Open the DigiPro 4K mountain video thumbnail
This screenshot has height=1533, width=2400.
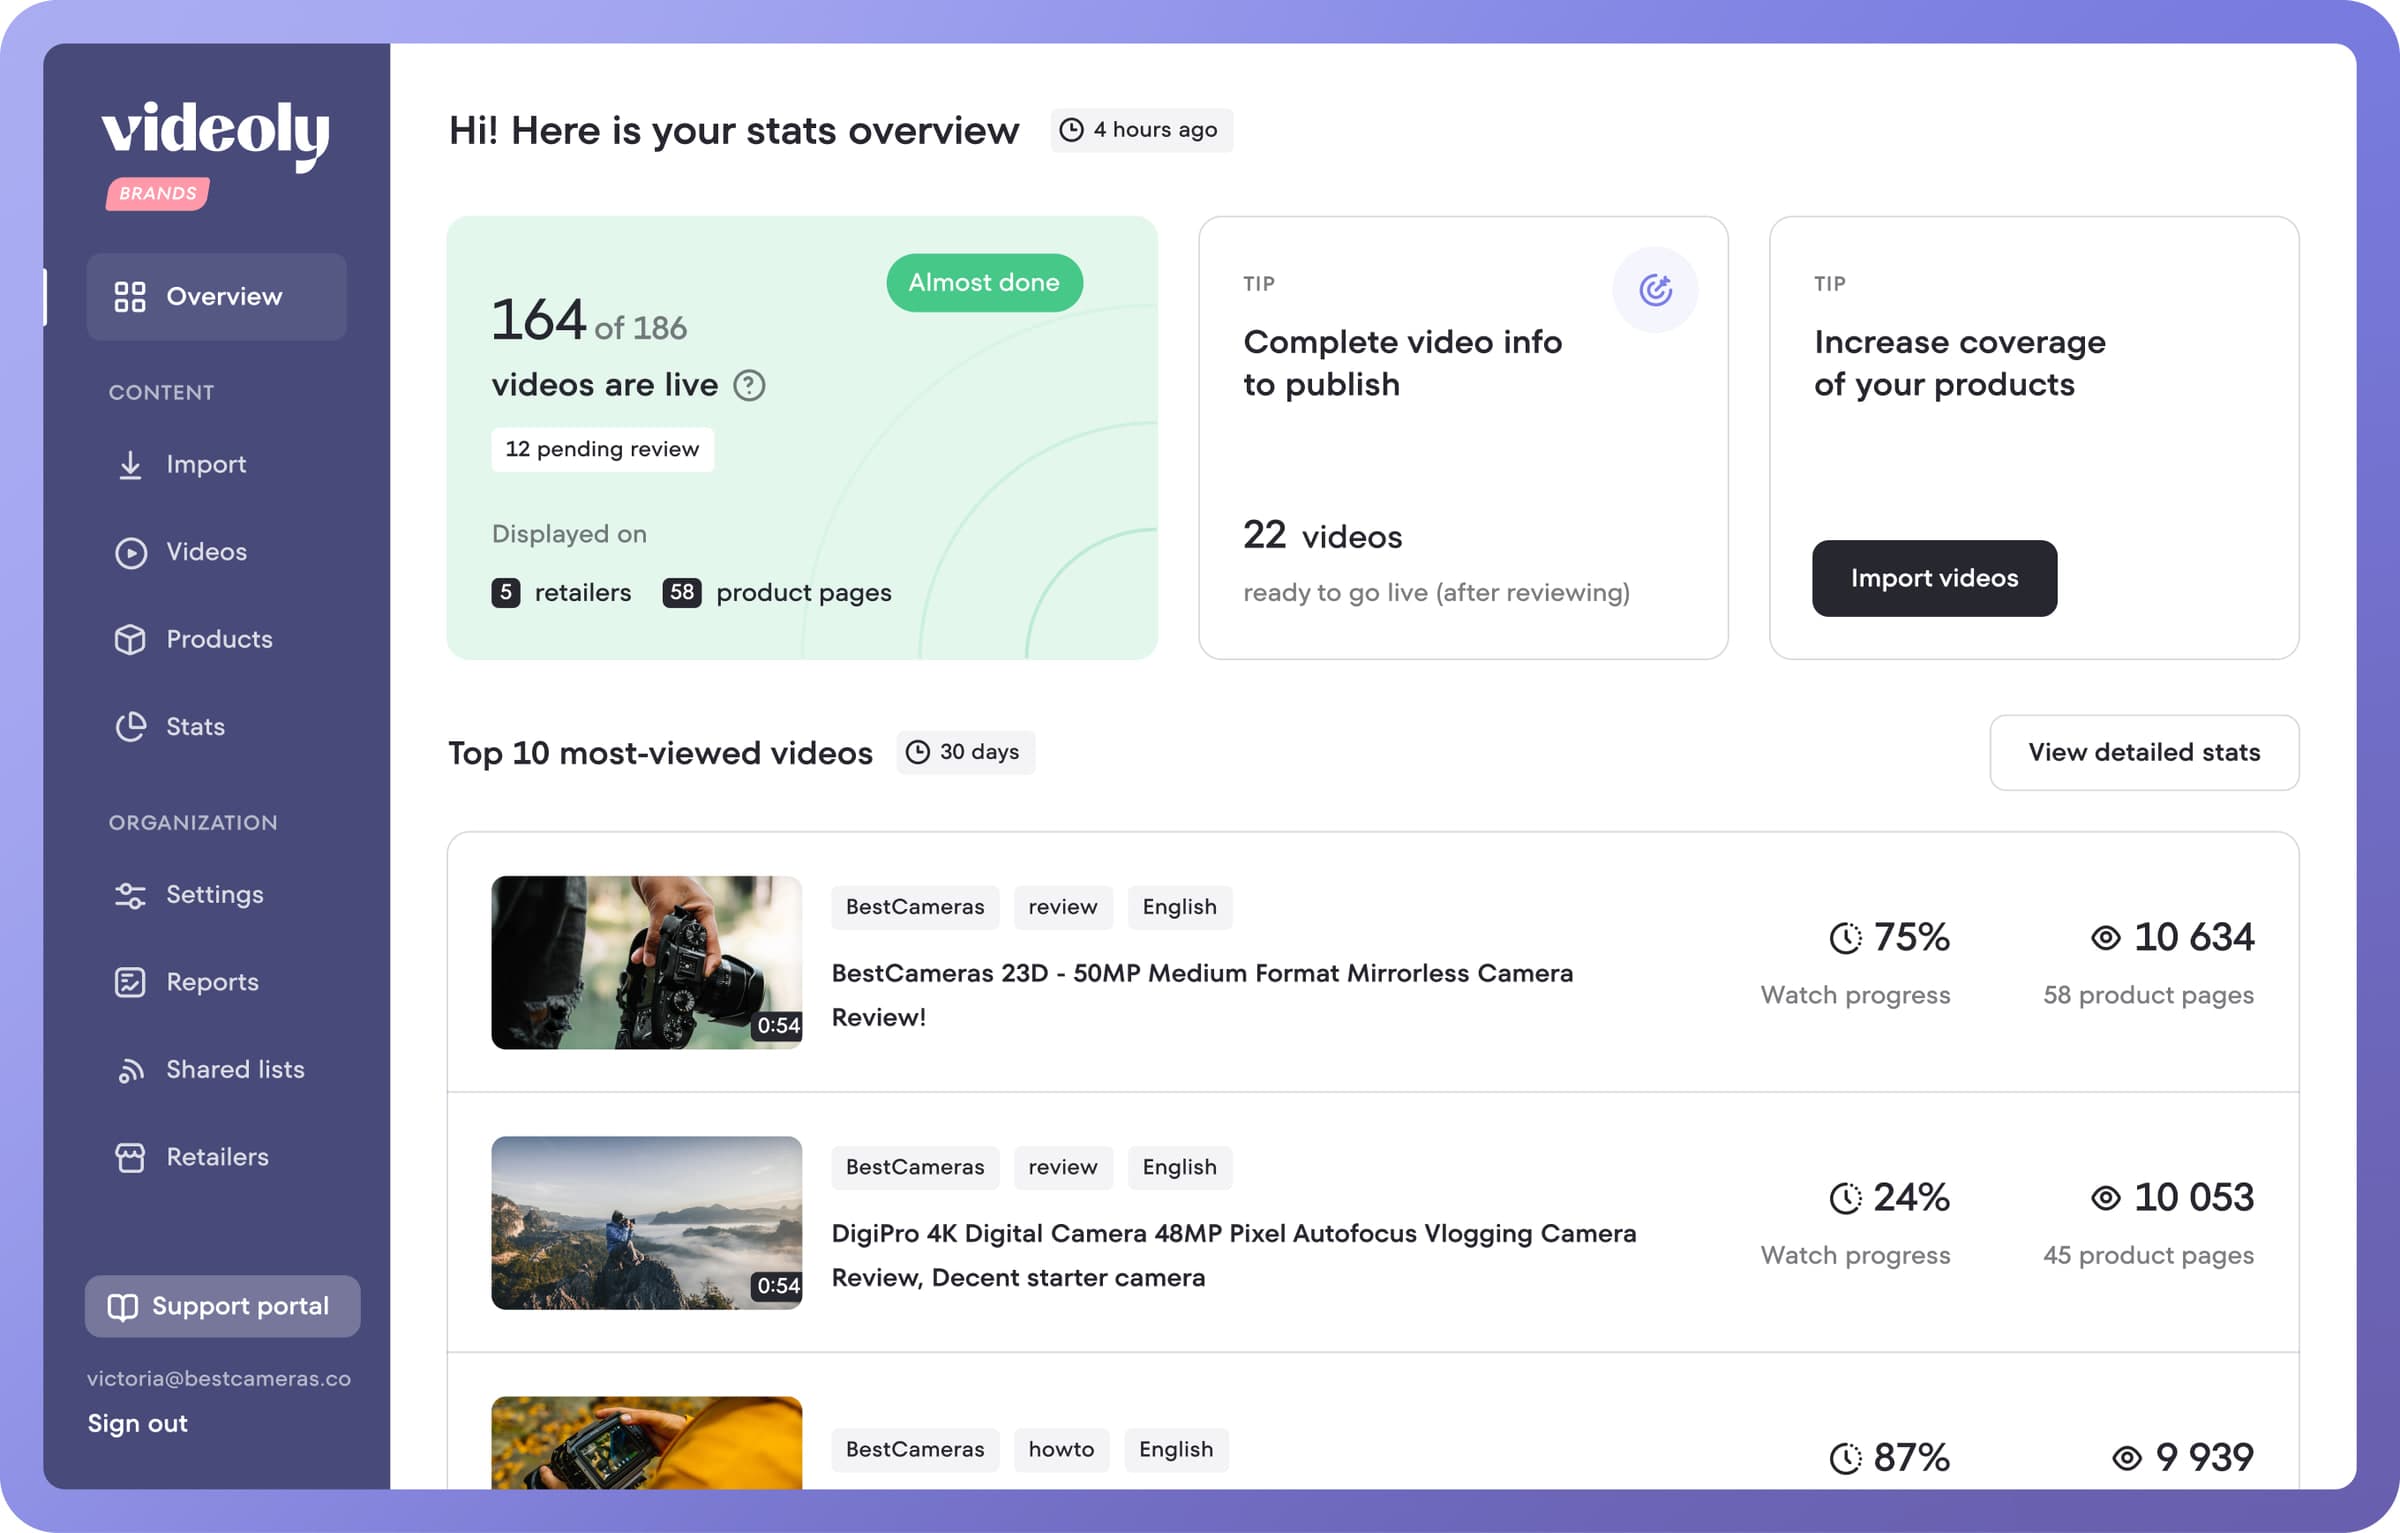(x=646, y=1222)
